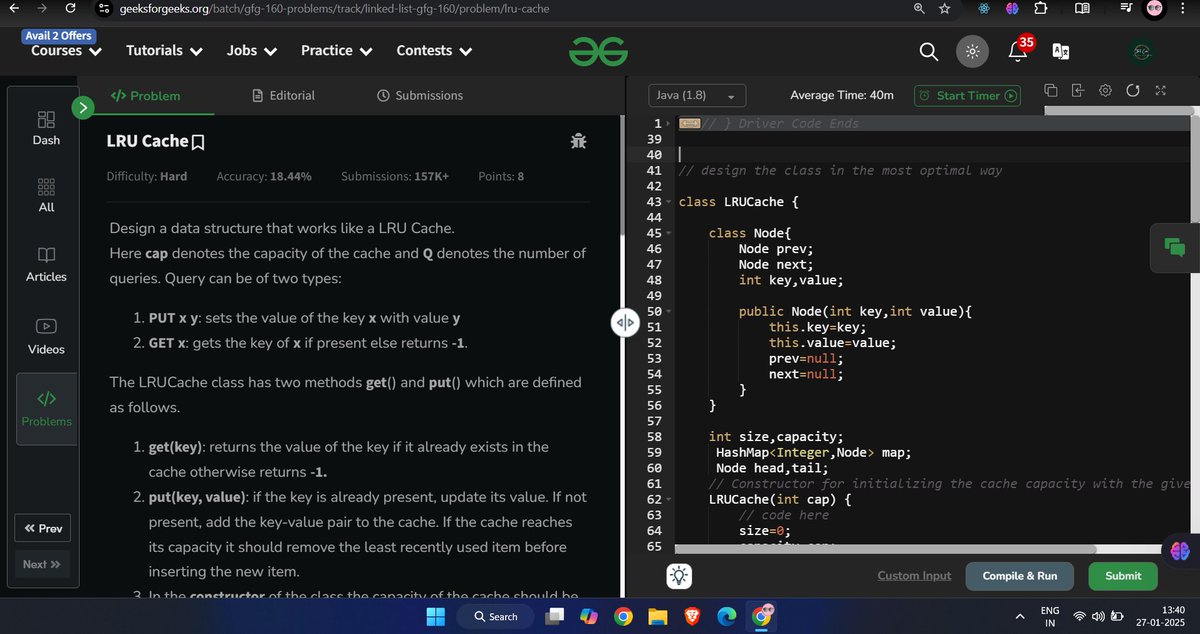Open browser reading mode book icon
Viewport: 1200px width, 634px height.
(x=1082, y=9)
